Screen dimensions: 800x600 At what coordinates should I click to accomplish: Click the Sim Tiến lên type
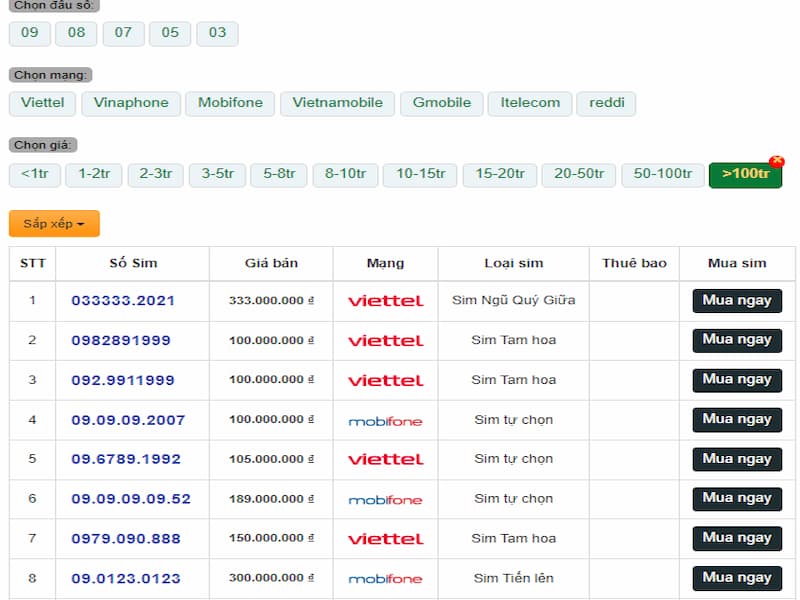tap(514, 578)
